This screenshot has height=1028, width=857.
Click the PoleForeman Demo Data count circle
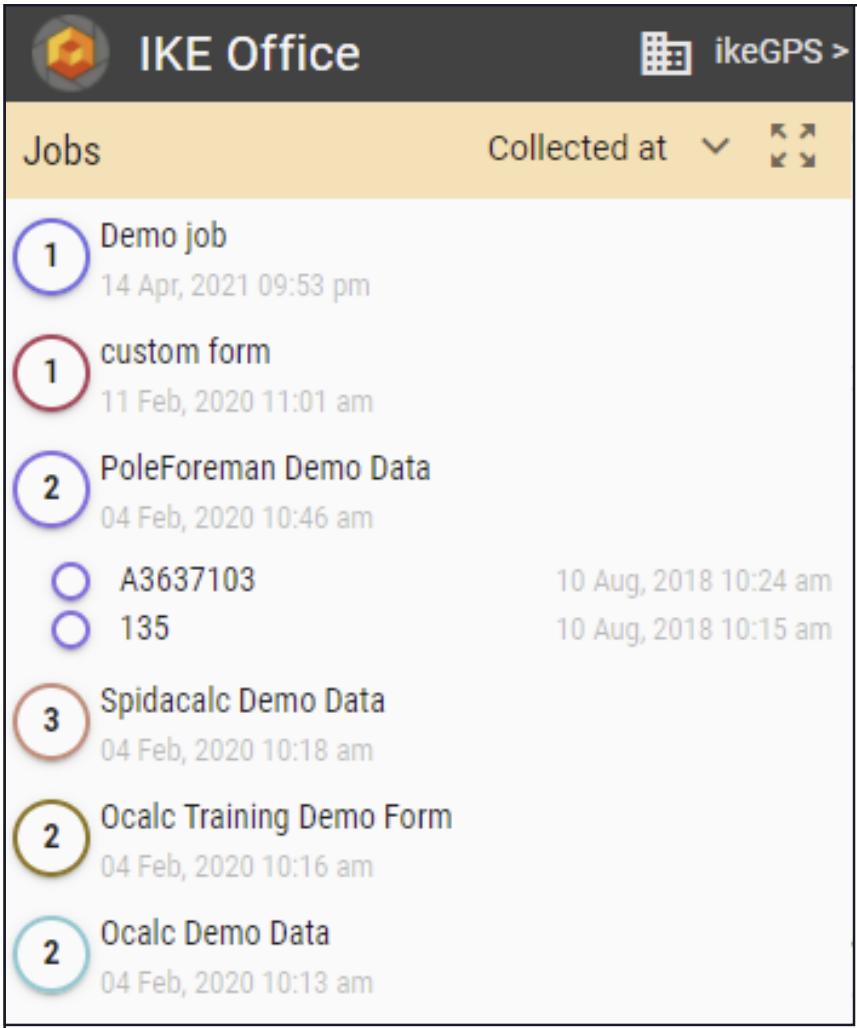pyautogui.click(x=51, y=488)
